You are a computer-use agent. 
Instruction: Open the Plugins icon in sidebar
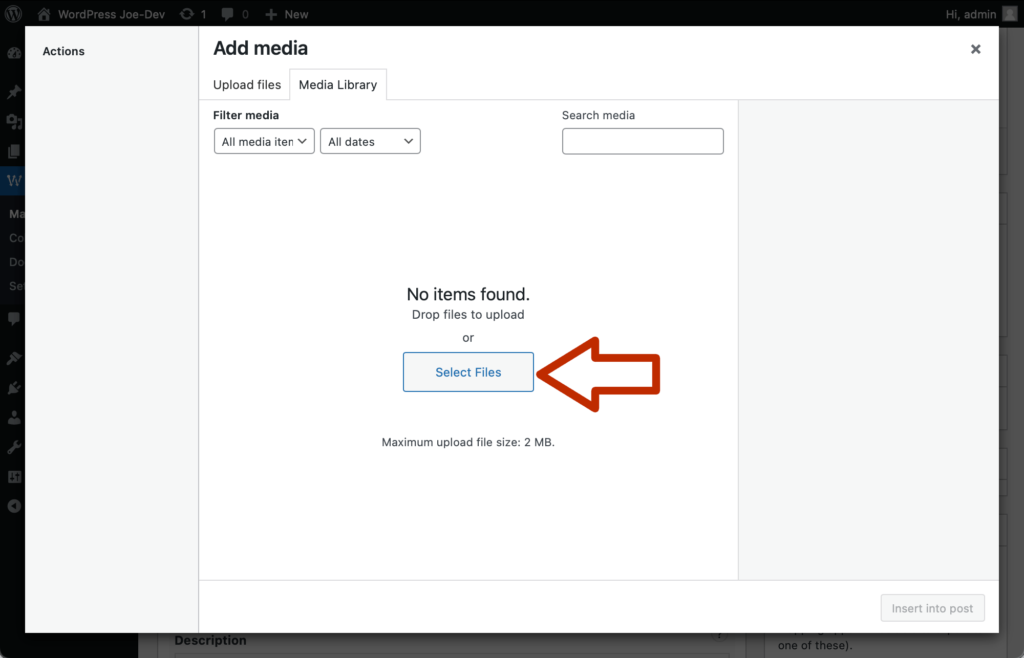[14, 388]
